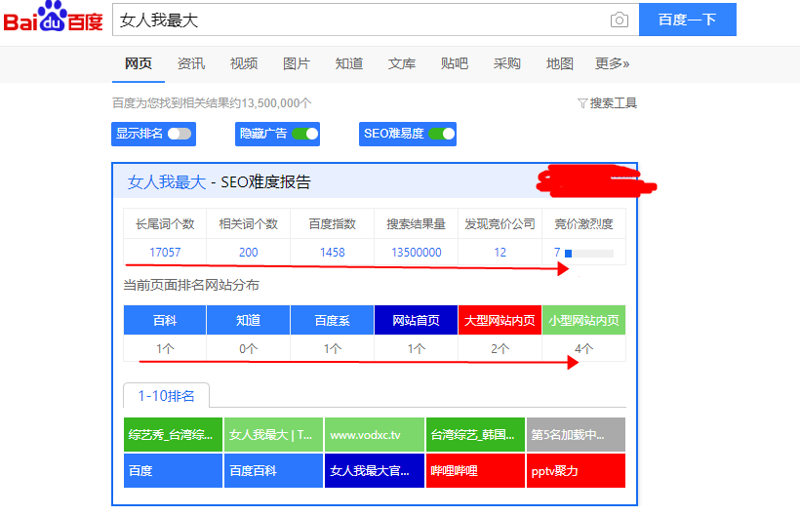800x516 pixels.
Task: Open ranking result 台湾综艺_韩国...
Action: click(x=475, y=434)
